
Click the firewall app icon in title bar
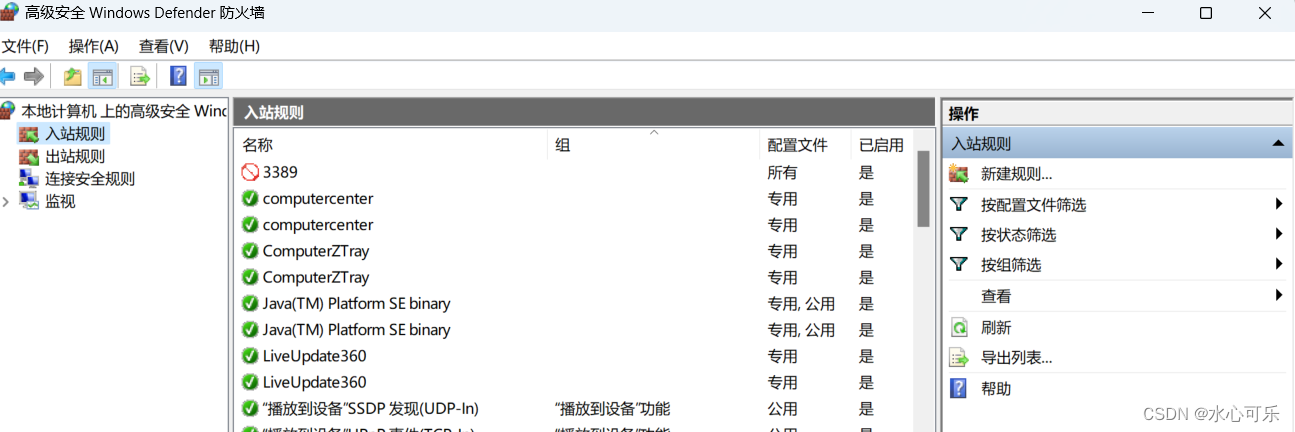pyautogui.click(x=10, y=13)
